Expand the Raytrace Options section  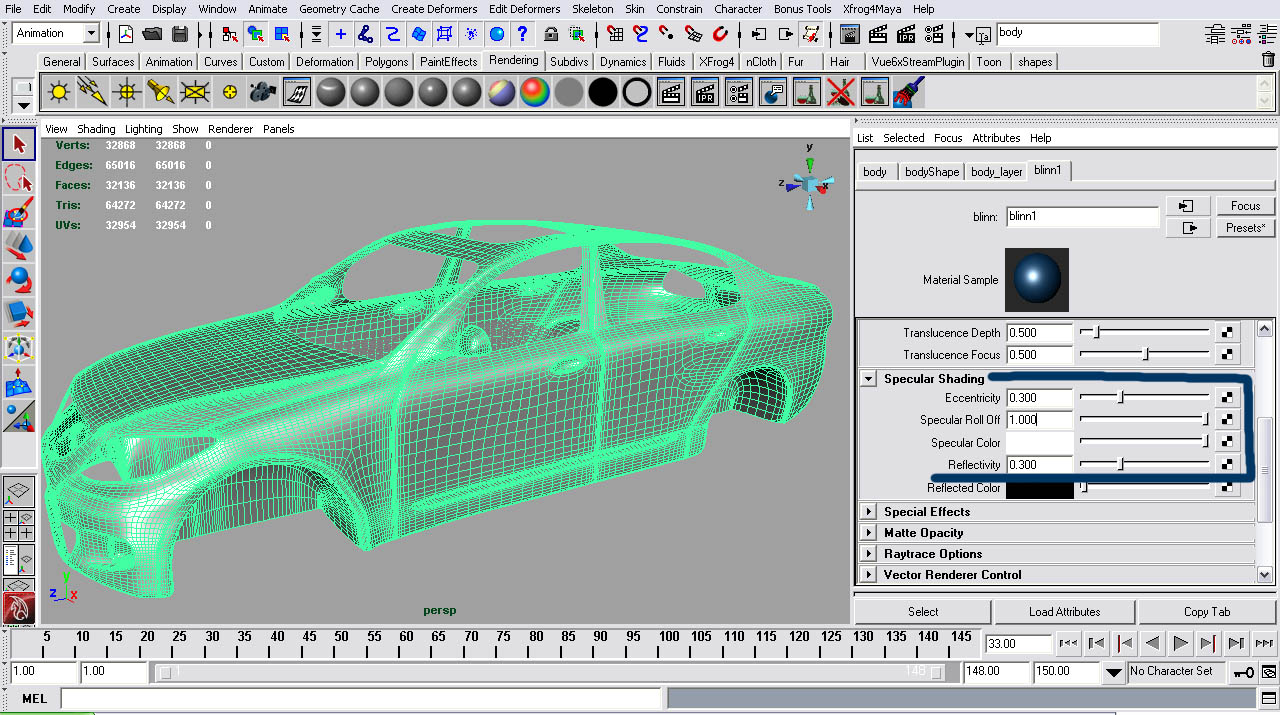click(869, 554)
